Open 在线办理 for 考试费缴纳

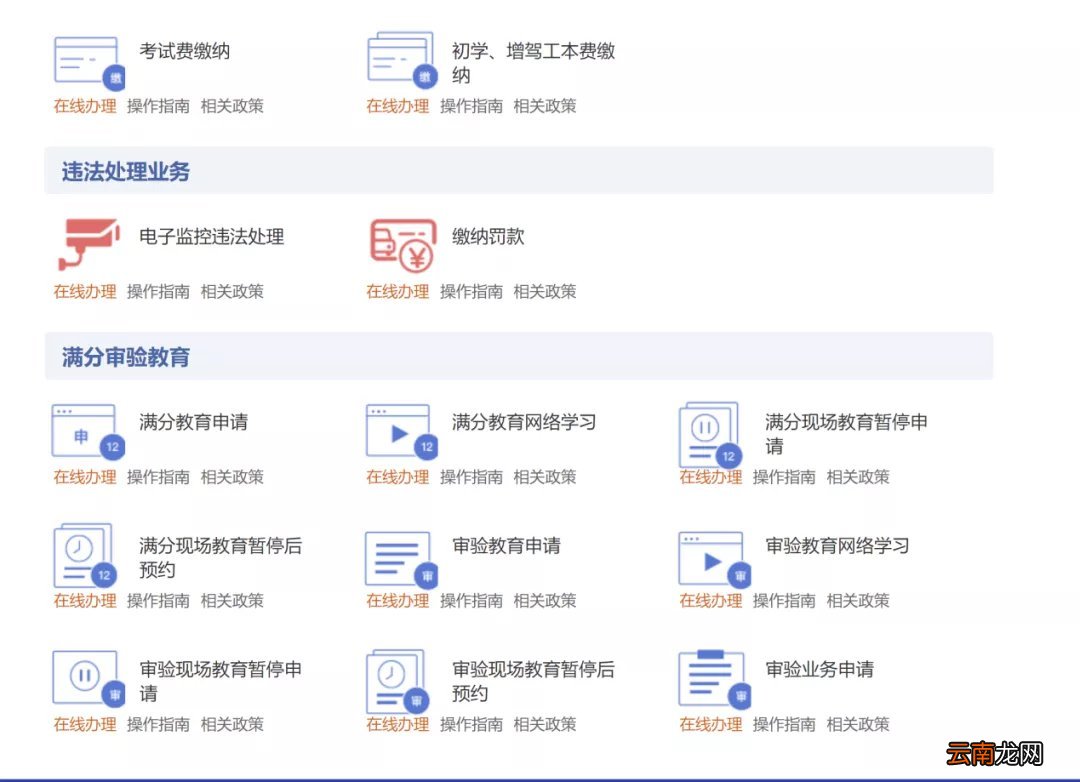[85, 106]
